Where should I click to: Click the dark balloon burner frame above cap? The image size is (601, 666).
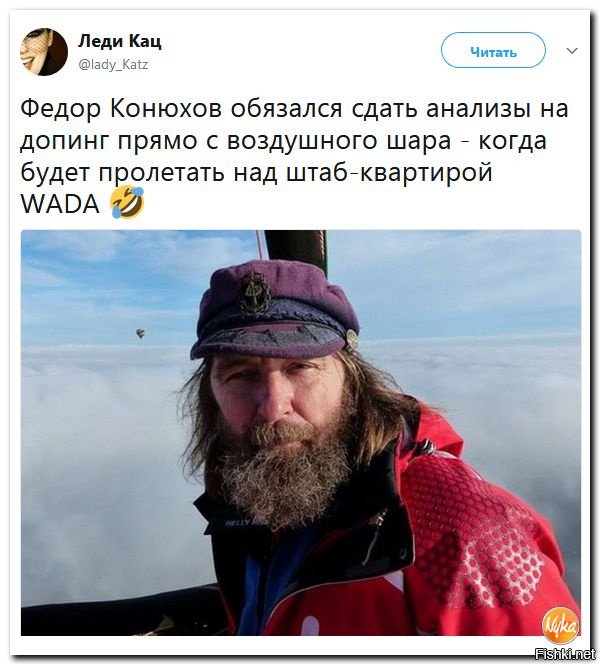[296, 246]
